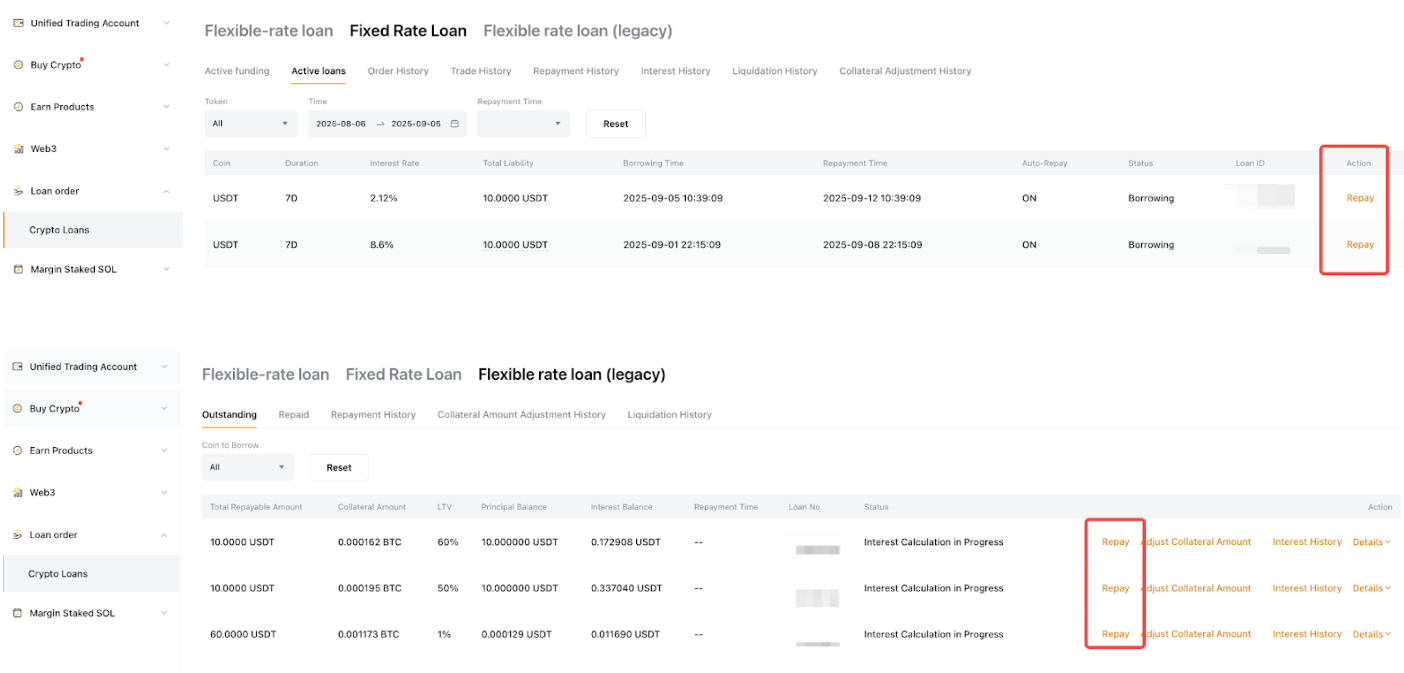Screen dimensions: 1404x673
Task: Click the calendar icon in date range field
Action: coord(455,124)
